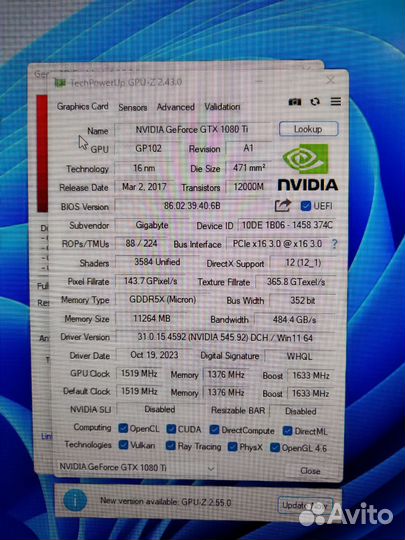Click the GPU Clock row Boost value 1633 MHz
Screen dimensions: 405x540
pos(311,375)
